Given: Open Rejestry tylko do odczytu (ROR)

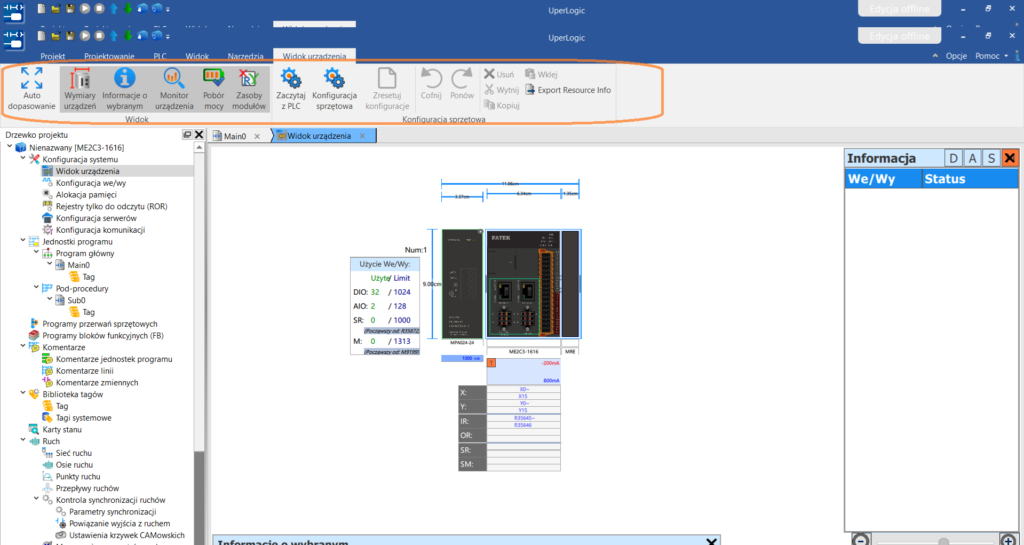Looking at the screenshot, I should tap(111, 206).
